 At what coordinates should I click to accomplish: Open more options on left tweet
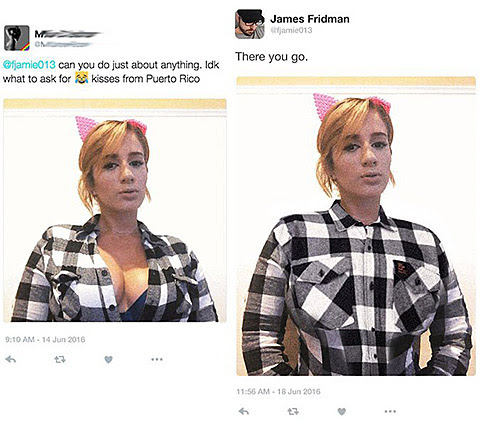coord(157,359)
